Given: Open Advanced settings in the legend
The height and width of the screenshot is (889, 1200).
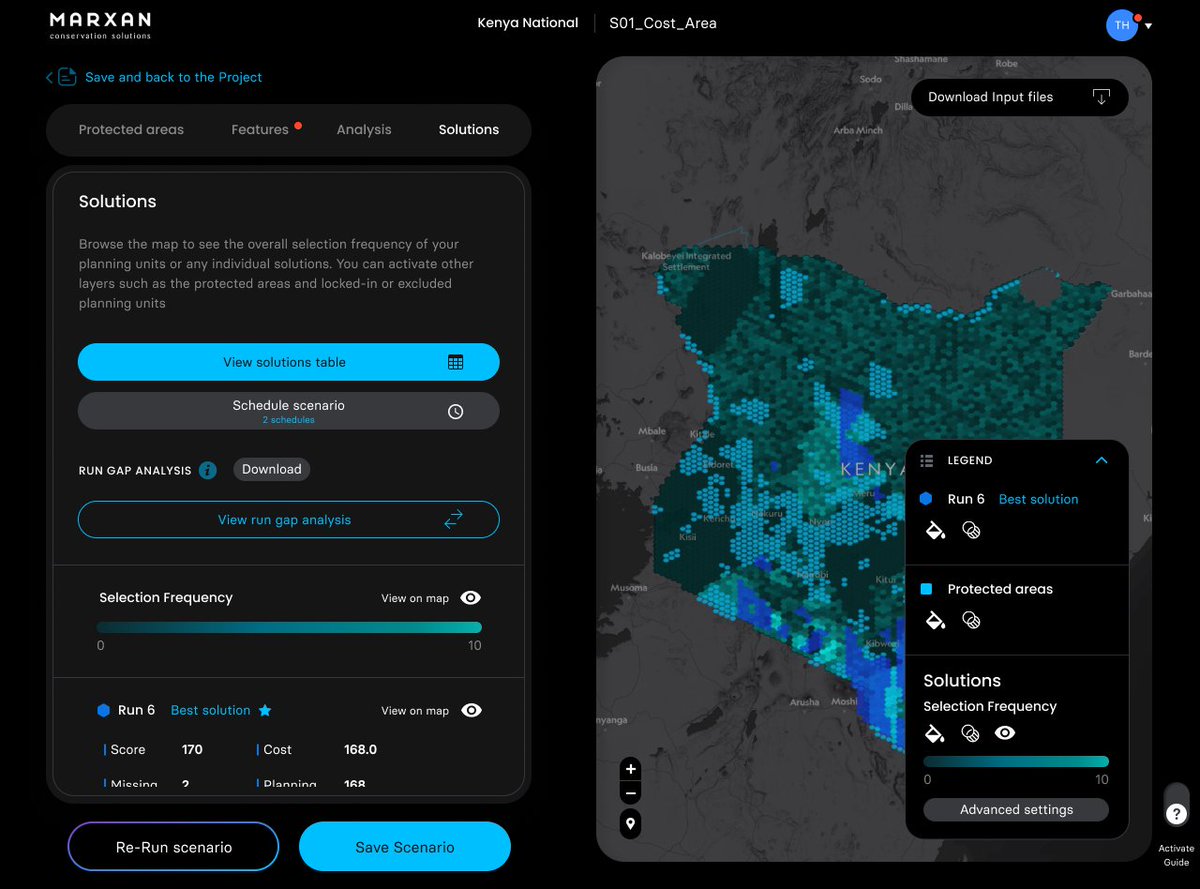Looking at the screenshot, I should click(1016, 810).
